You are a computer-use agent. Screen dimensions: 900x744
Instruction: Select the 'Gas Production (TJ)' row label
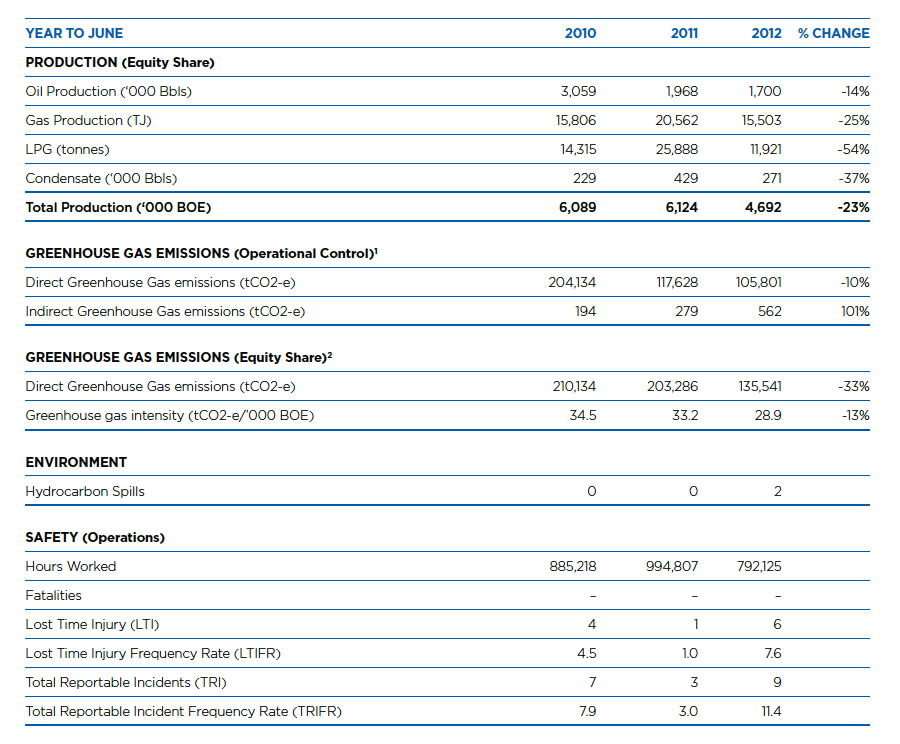88,121
